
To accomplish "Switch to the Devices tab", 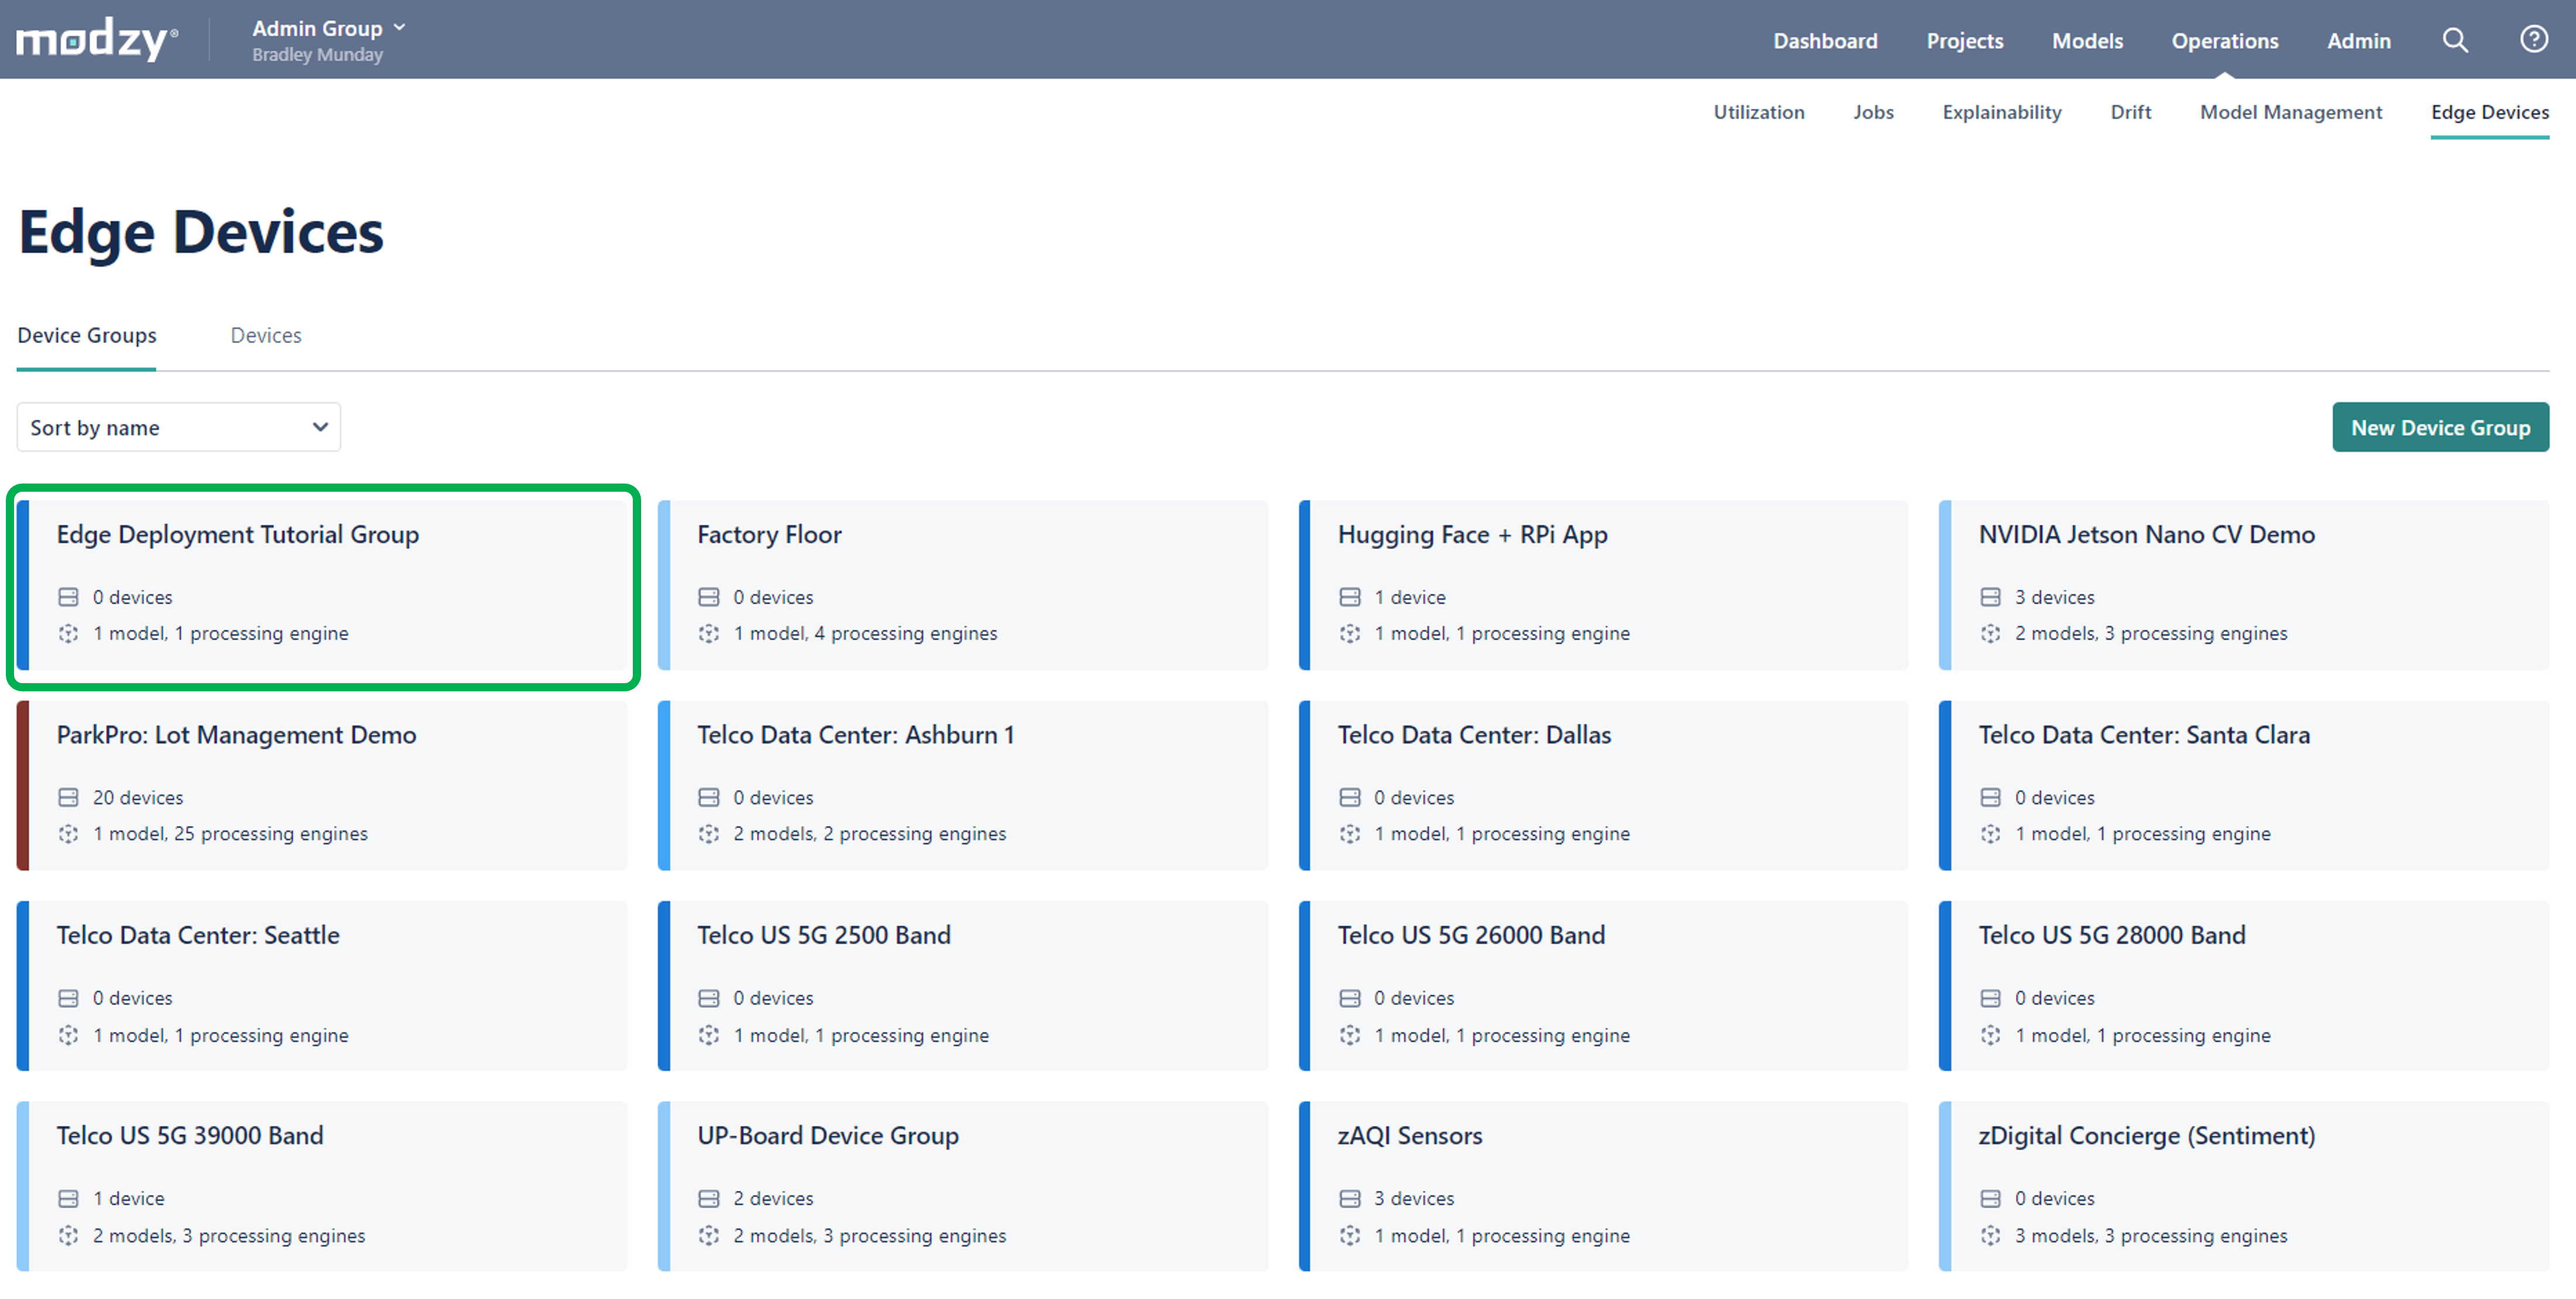I will (265, 336).
